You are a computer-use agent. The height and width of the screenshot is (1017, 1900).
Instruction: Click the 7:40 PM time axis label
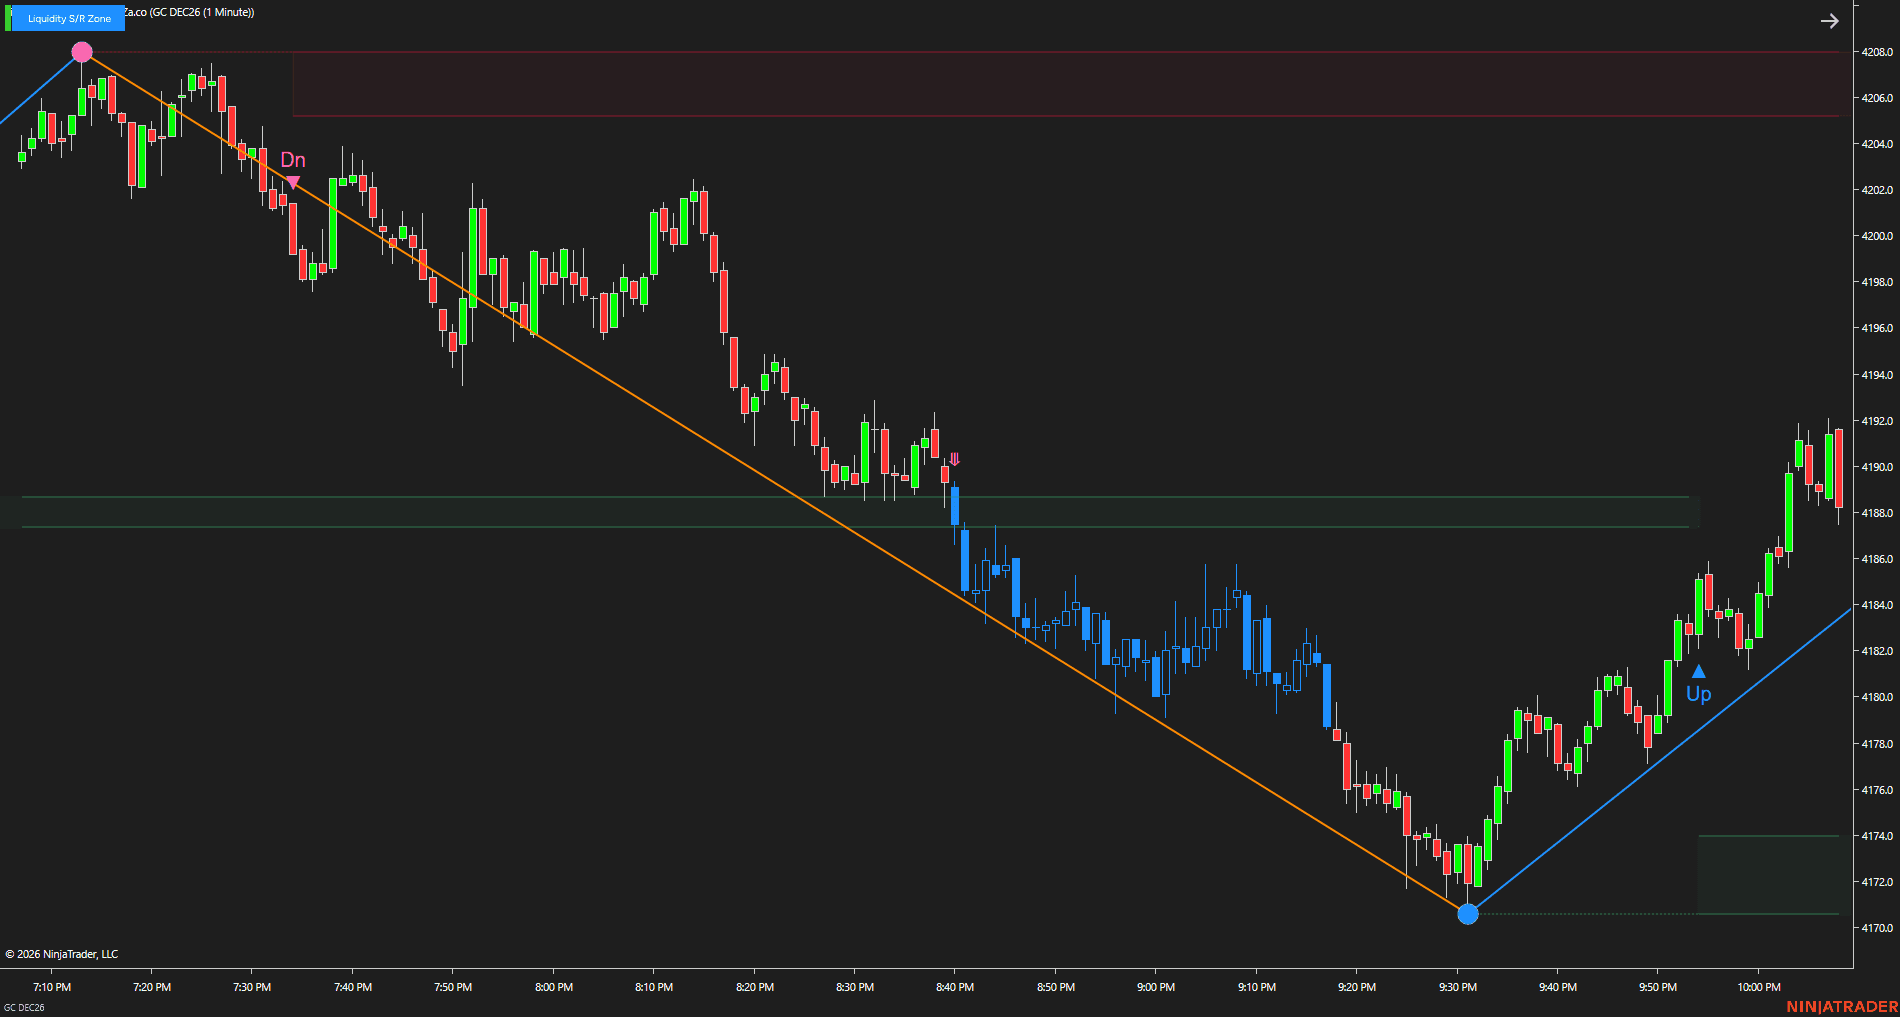point(353,987)
